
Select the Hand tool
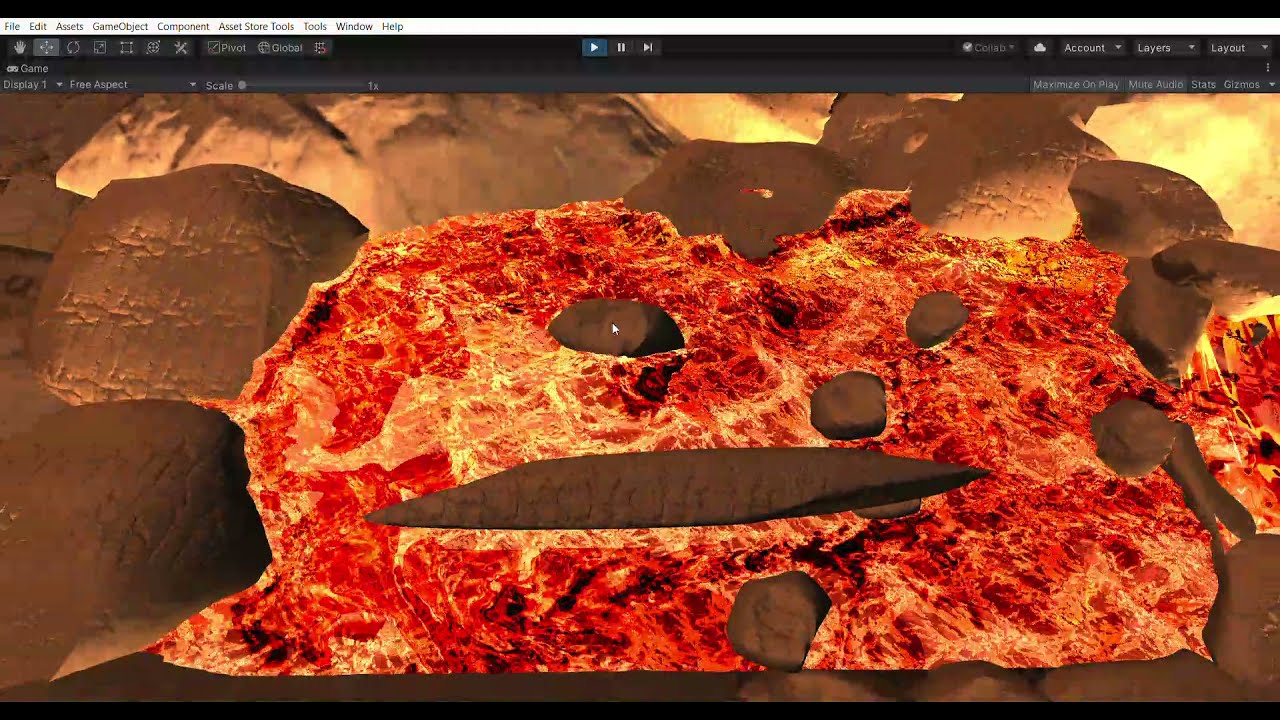(x=19, y=47)
